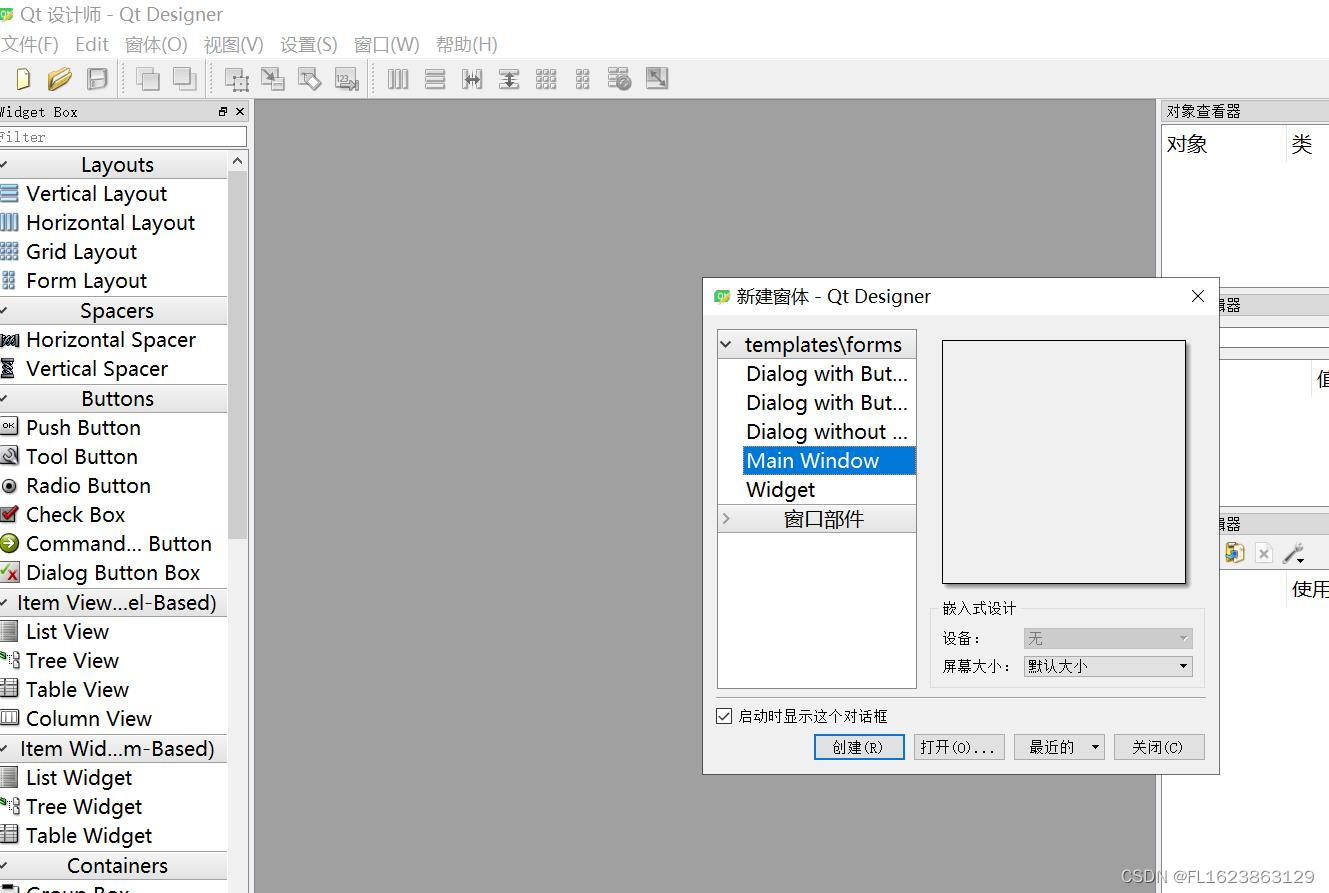
Task: Open the Edit menu
Action: (x=92, y=45)
